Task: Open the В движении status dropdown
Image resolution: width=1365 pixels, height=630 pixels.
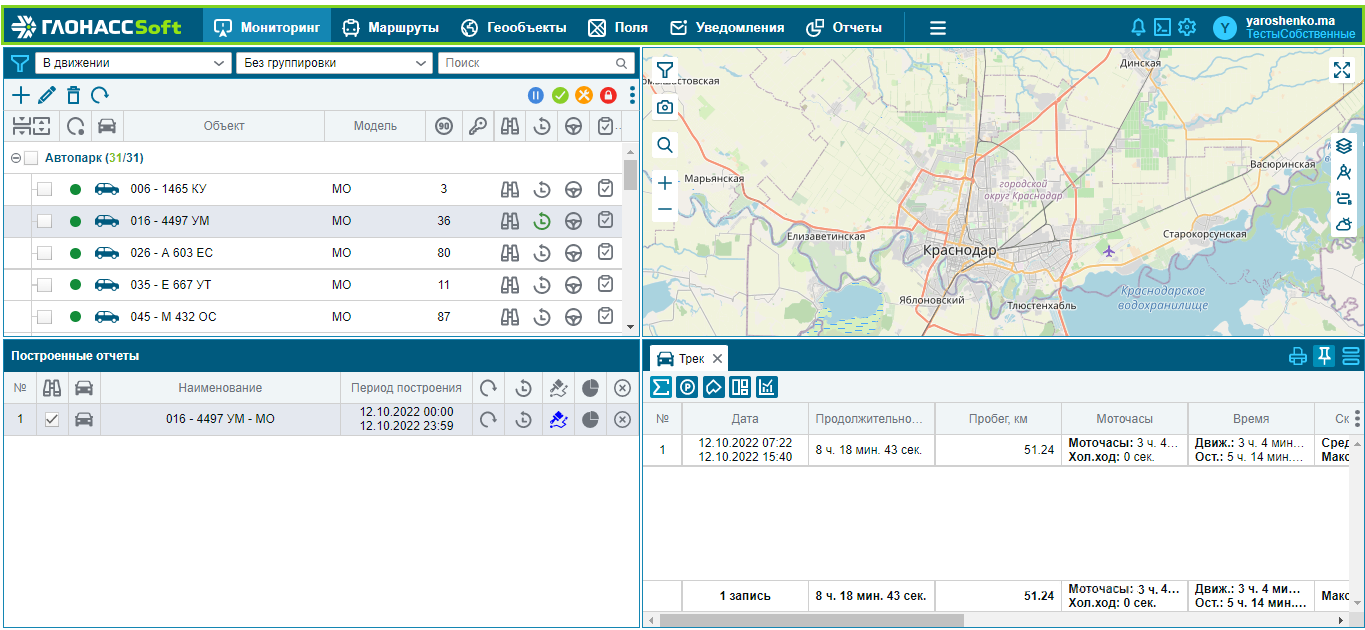Action: click(133, 63)
